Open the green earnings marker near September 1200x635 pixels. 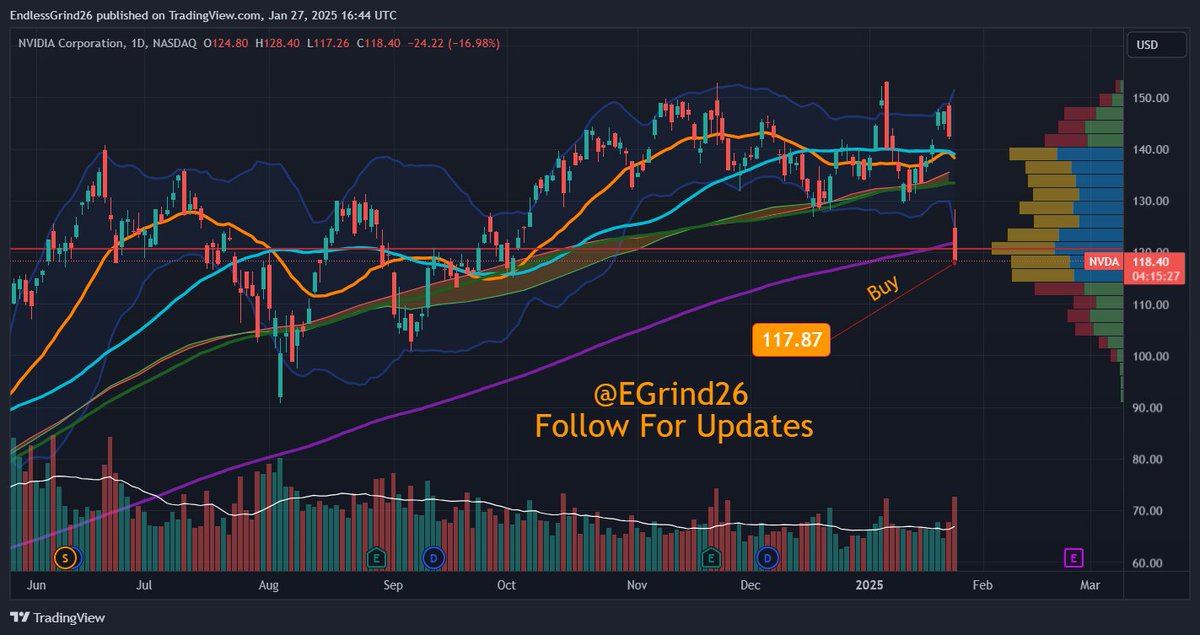(377, 556)
